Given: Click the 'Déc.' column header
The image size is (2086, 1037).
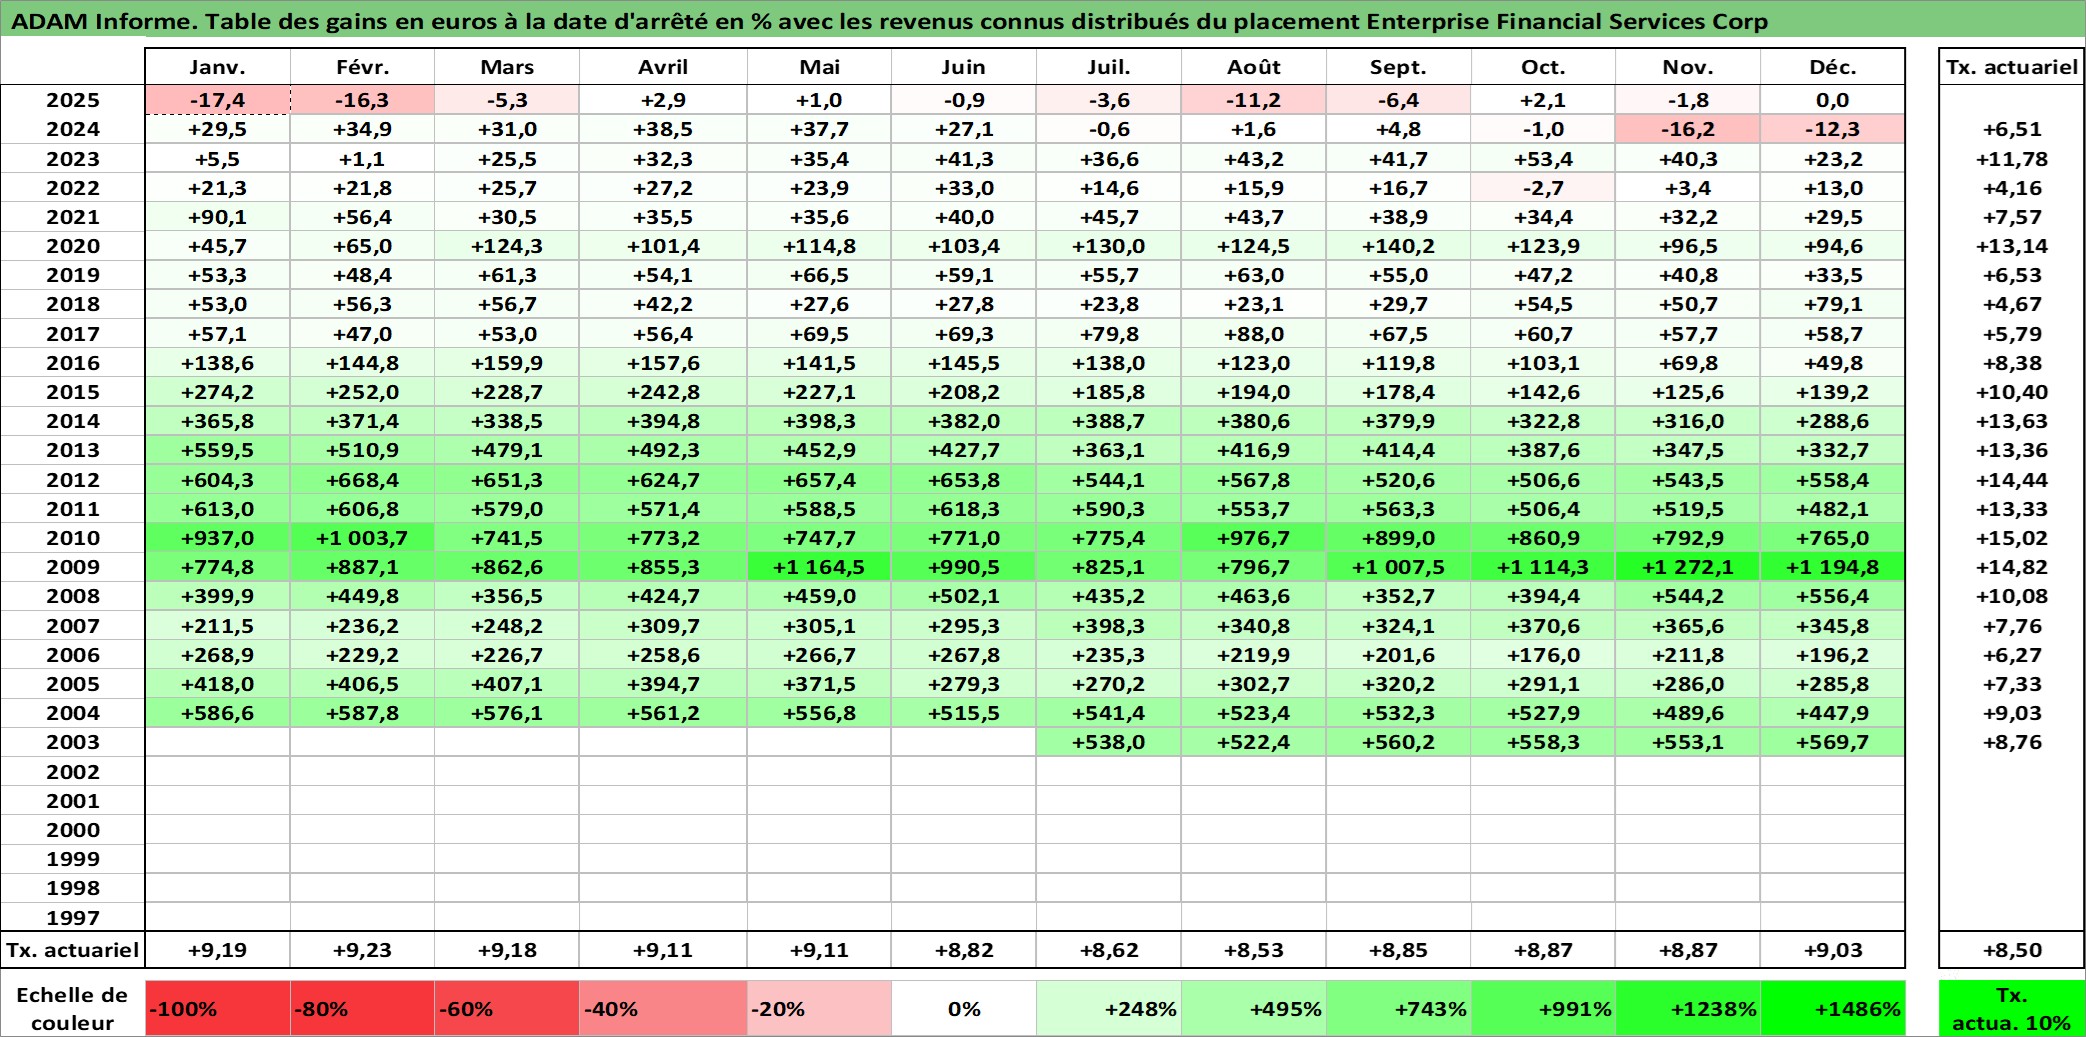Looking at the screenshot, I should coord(1832,67).
